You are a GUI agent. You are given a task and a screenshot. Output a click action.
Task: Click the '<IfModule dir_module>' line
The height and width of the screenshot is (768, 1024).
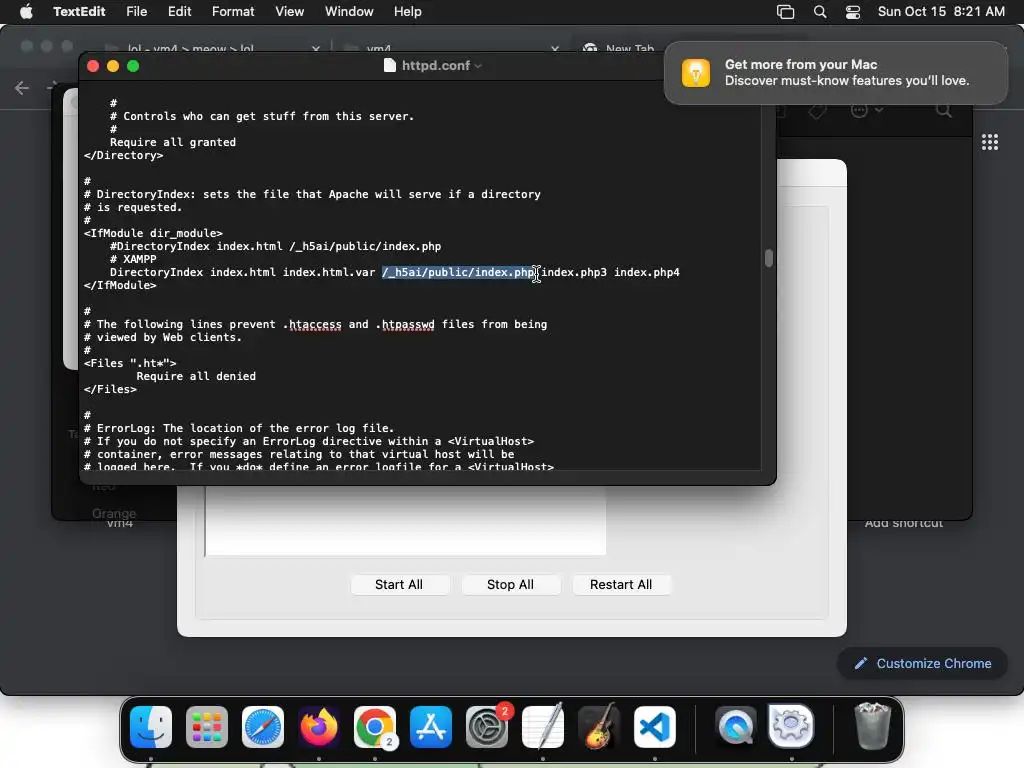click(x=153, y=233)
